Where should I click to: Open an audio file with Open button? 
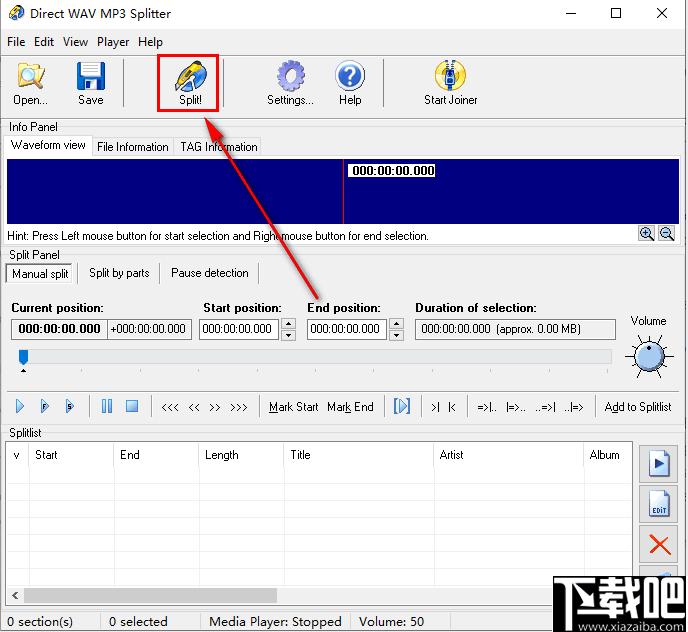tap(30, 83)
